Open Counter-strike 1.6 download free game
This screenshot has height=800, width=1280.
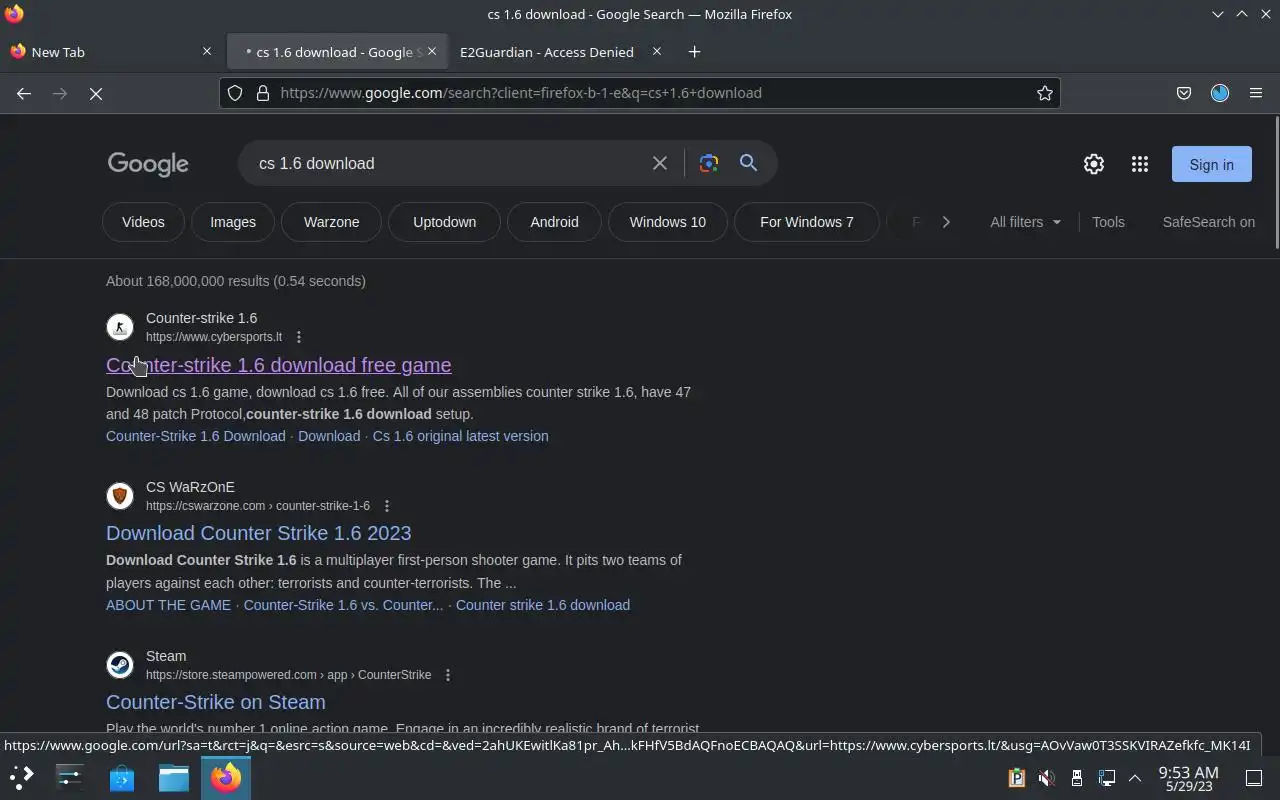(279, 365)
